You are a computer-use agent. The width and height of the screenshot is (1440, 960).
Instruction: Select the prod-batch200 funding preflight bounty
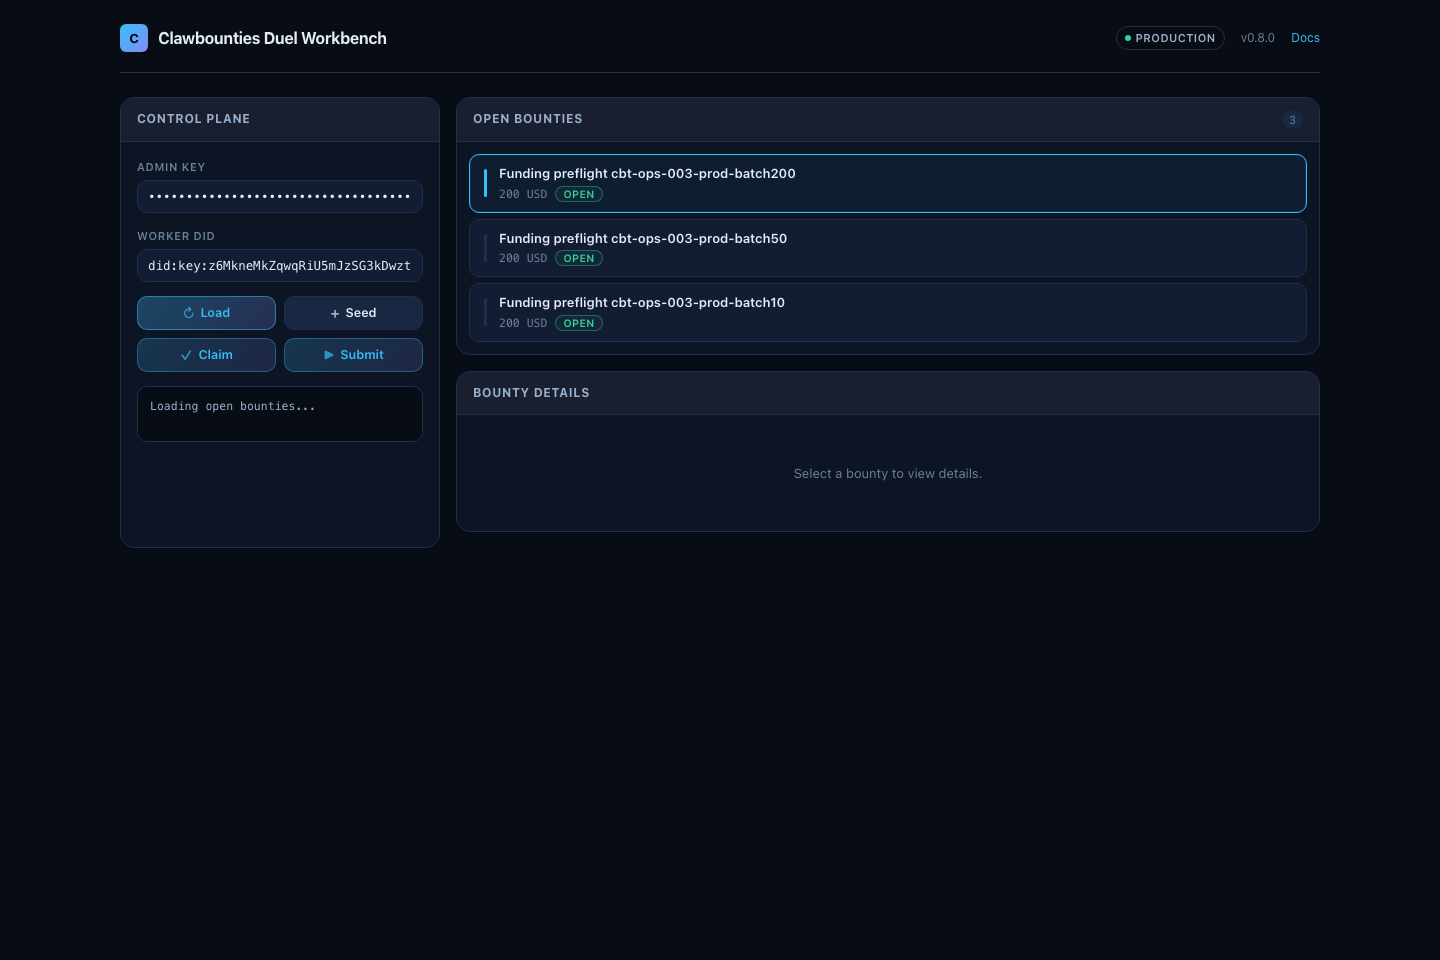click(x=887, y=183)
